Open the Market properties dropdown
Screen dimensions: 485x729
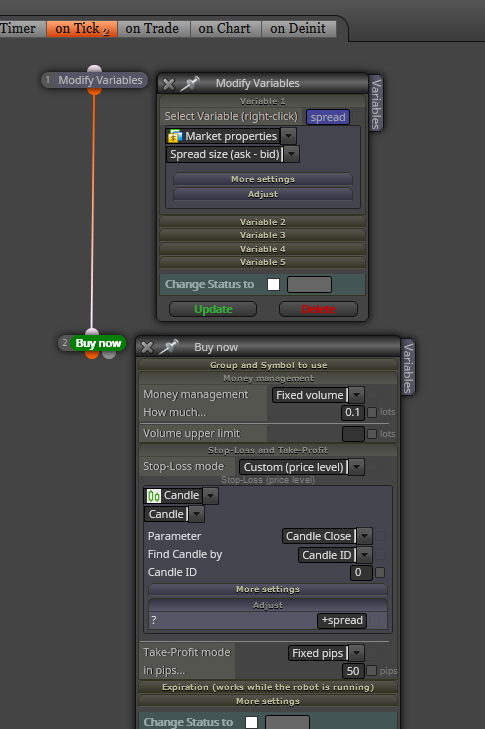[x=288, y=136]
